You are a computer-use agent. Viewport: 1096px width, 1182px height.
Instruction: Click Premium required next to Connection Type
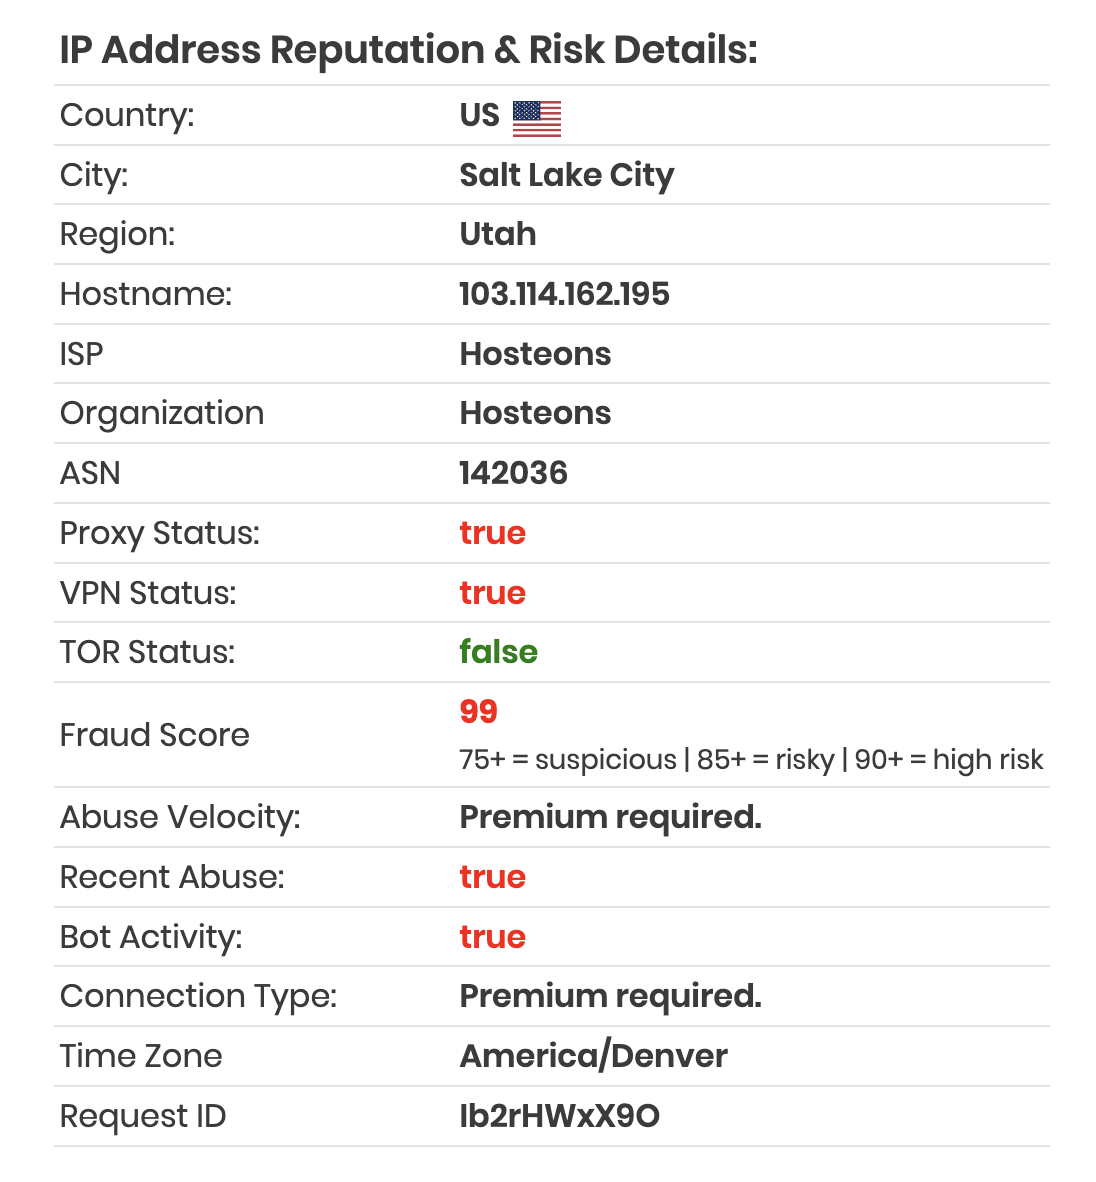point(611,997)
